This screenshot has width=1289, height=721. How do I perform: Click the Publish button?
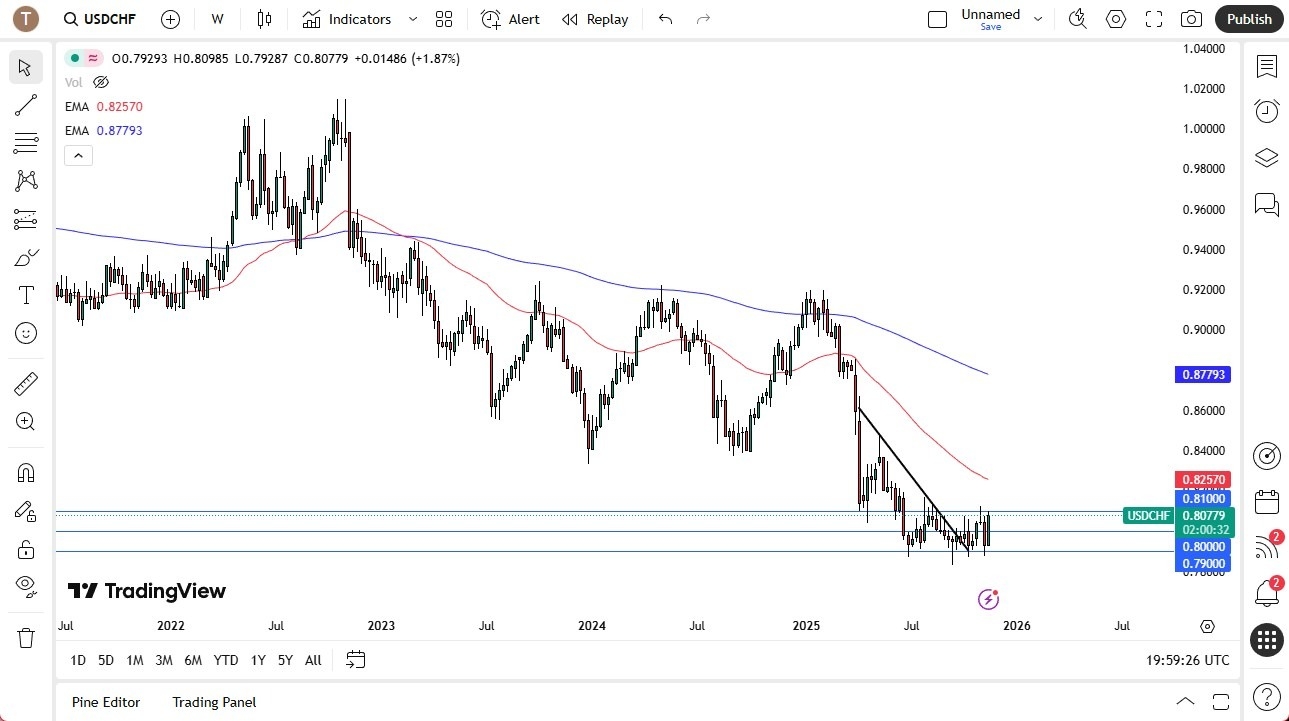1248,18
